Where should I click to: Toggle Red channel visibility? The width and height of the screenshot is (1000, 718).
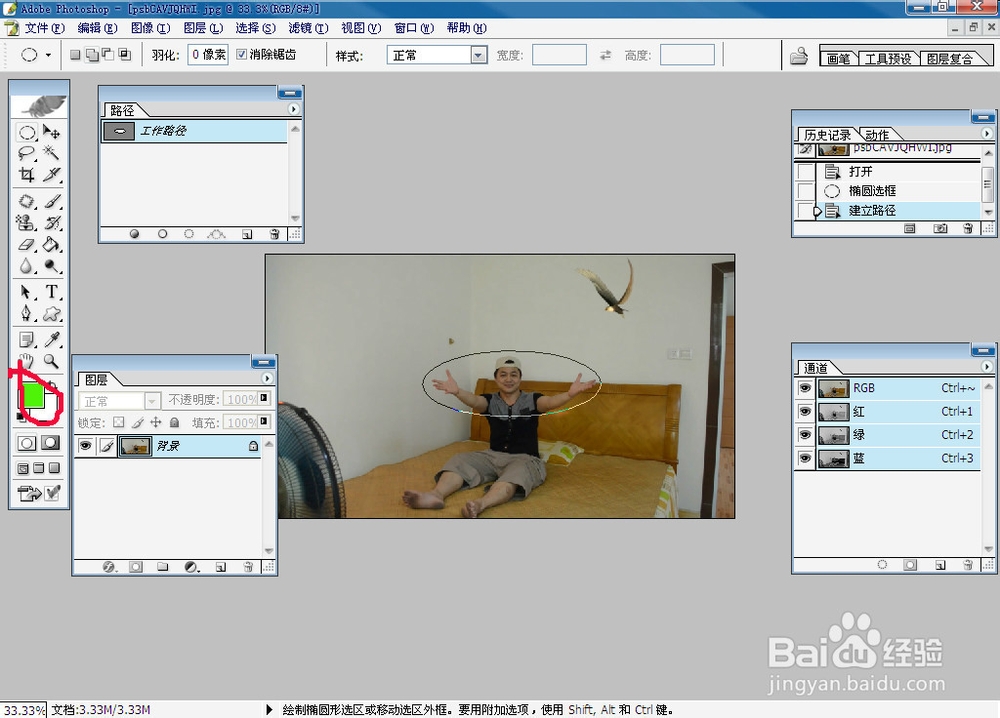tap(805, 411)
